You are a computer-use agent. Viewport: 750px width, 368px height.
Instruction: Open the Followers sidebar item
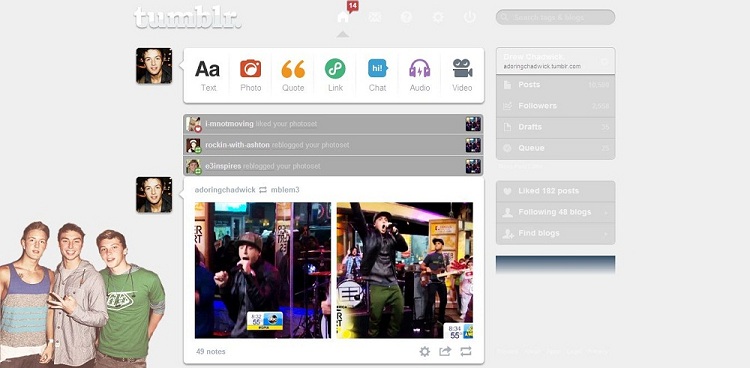(555, 106)
